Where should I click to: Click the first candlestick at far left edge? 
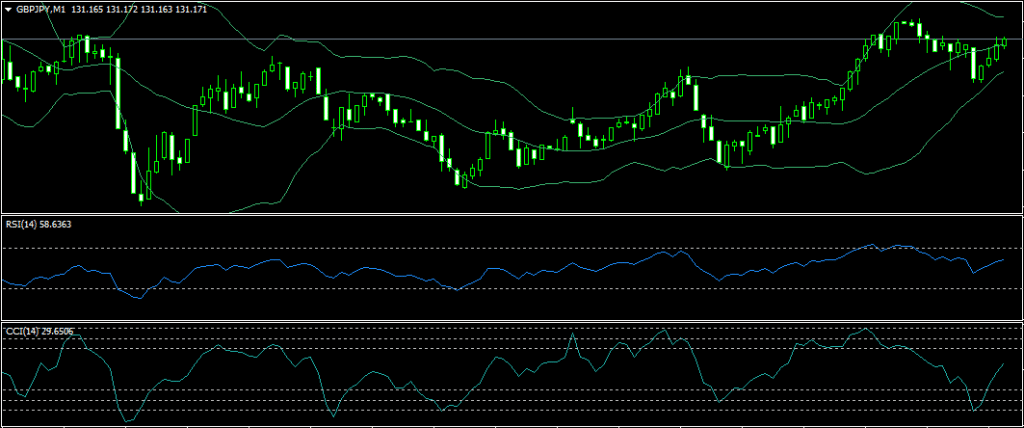pos(8,70)
